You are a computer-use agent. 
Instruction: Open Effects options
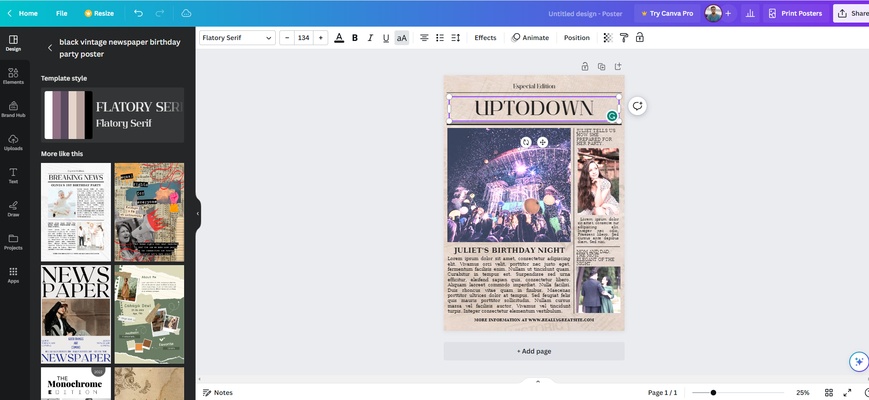point(485,38)
